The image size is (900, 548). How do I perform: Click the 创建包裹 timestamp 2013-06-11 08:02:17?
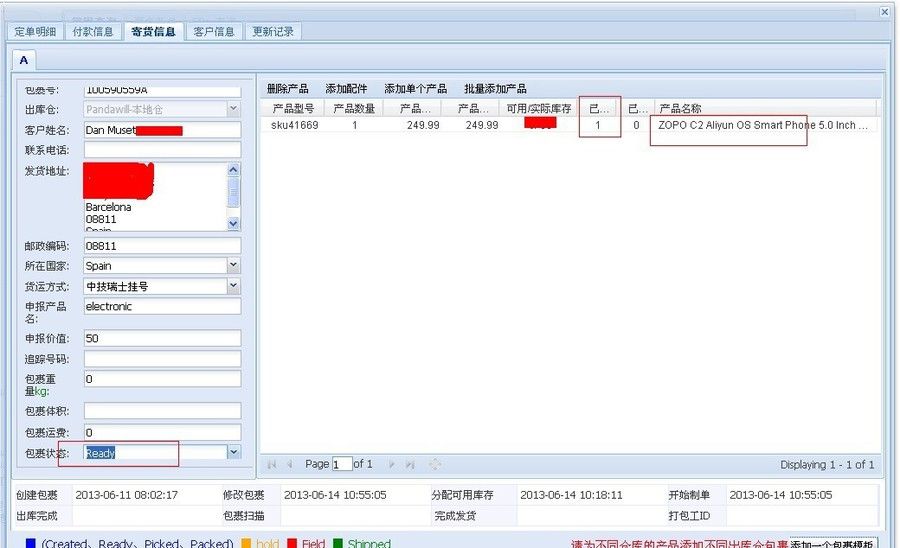[x=127, y=495]
